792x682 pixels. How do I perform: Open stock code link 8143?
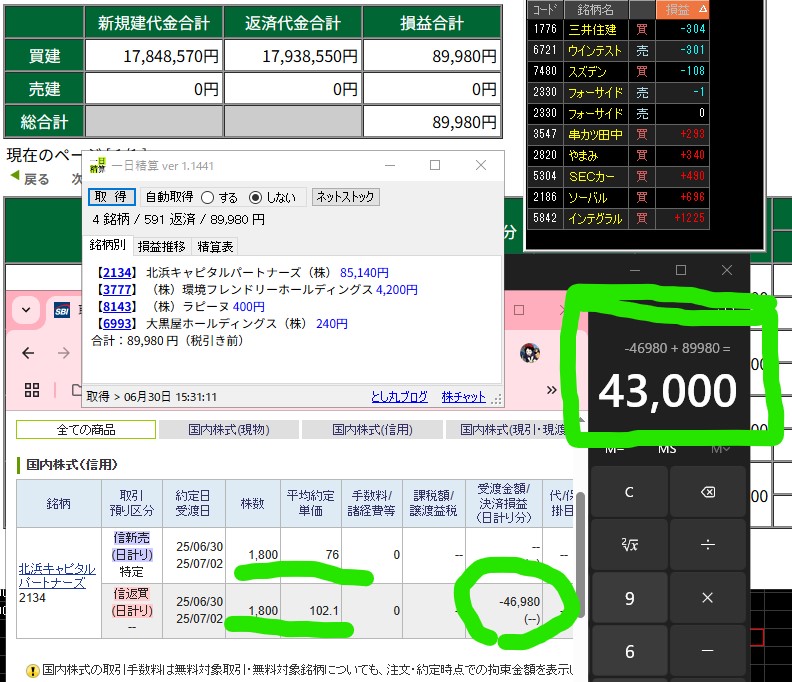[117, 307]
